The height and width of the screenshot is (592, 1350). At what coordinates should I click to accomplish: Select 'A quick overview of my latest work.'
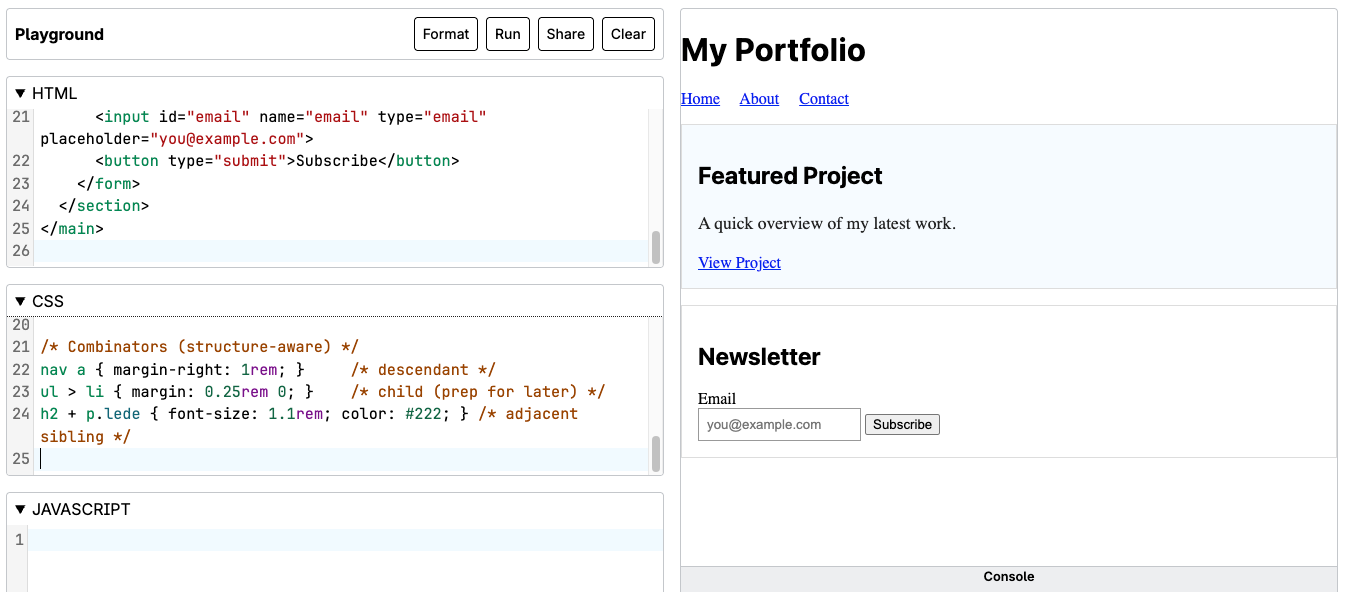(x=827, y=224)
